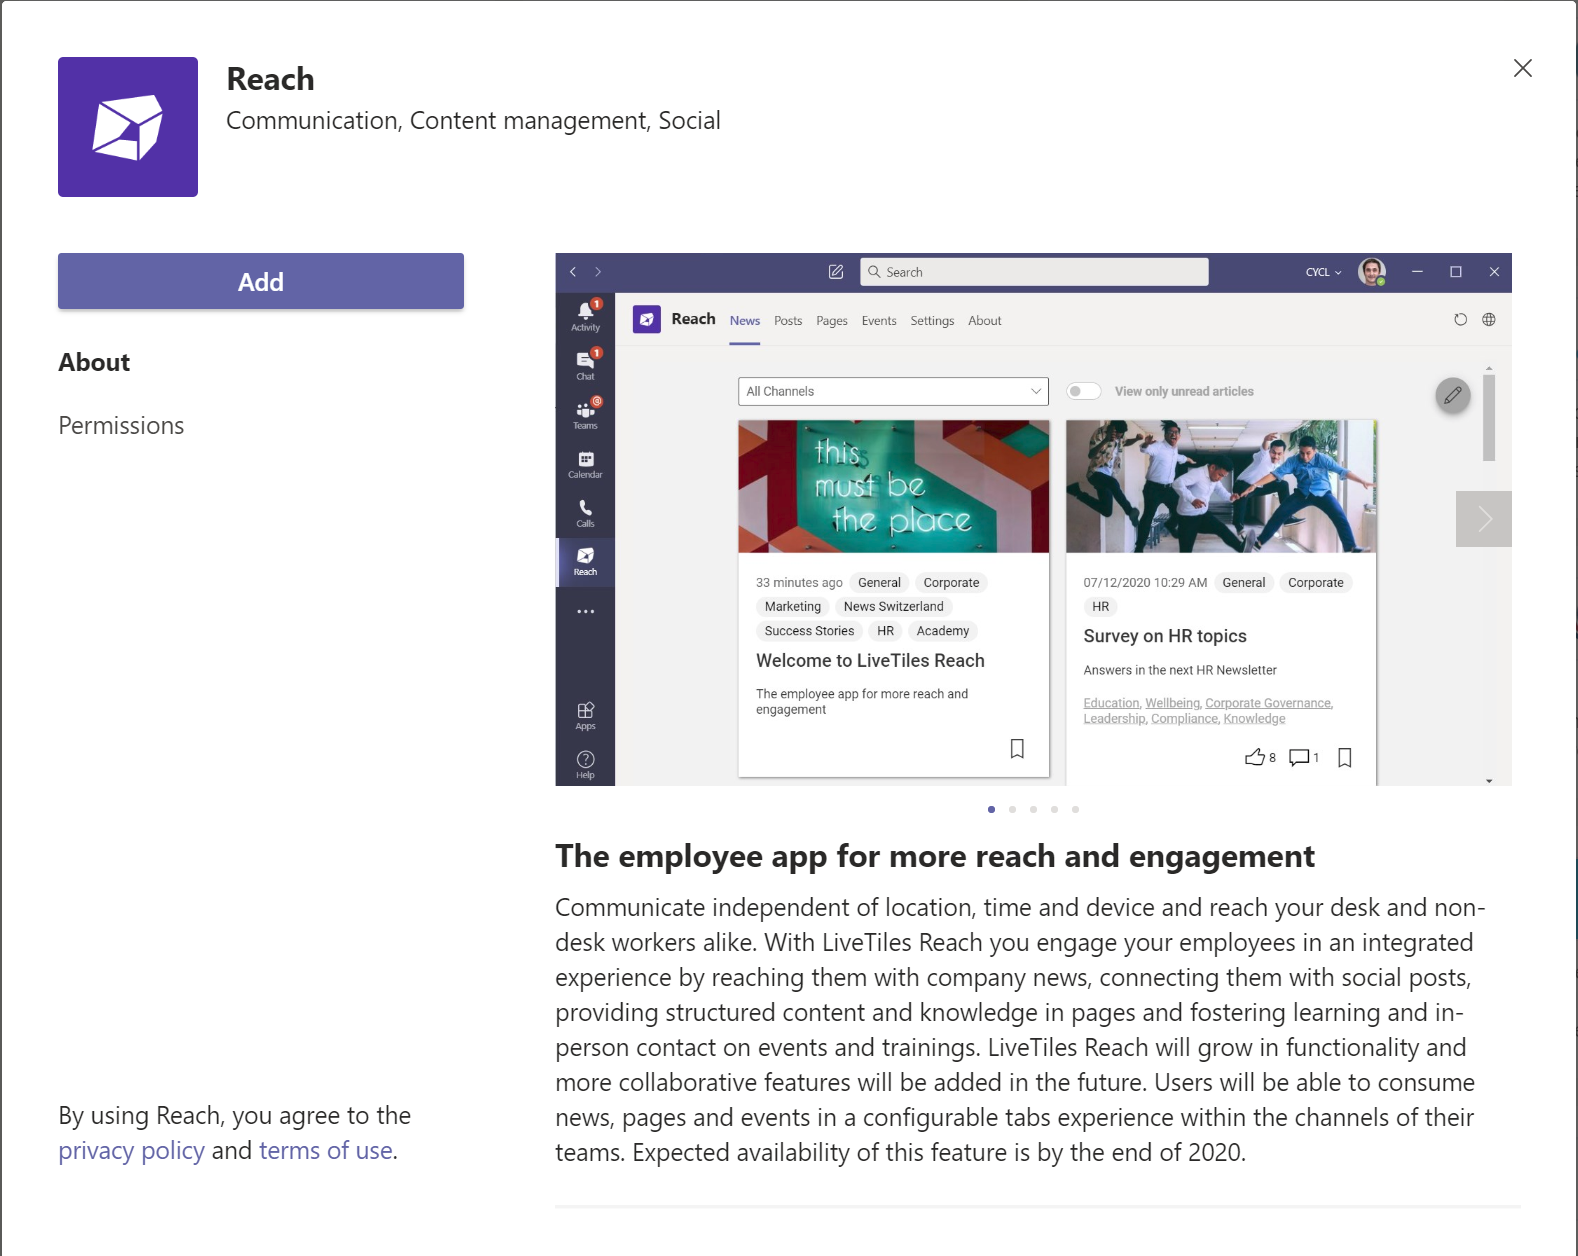Click the pencil edit icon
Image resolution: width=1578 pixels, height=1256 pixels.
coord(1453,395)
